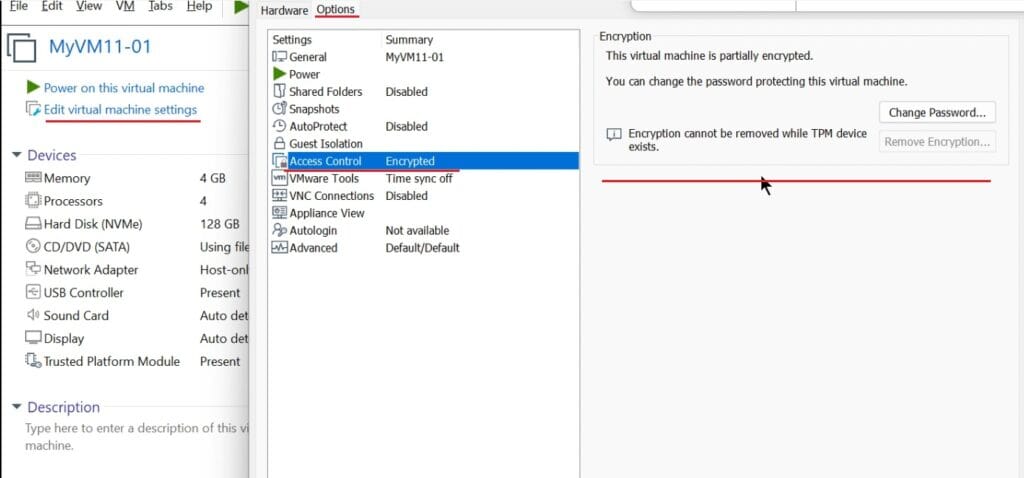1024x478 pixels.
Task: Click the green play toolbar button
Action: (x=241, y=6)
